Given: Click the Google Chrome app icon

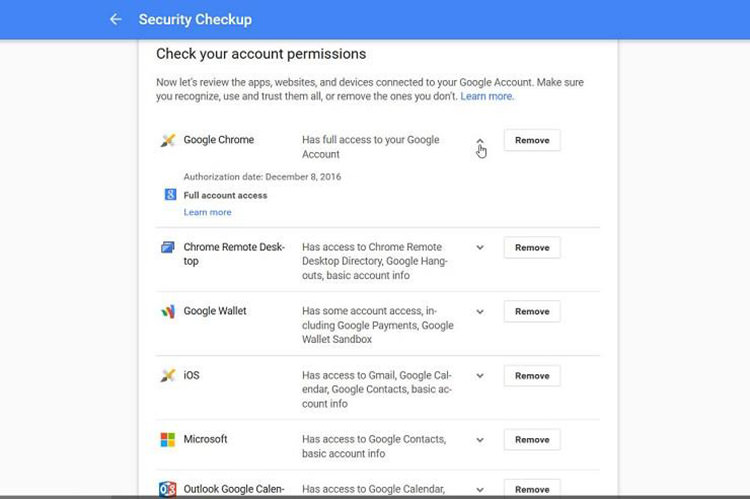Looking at the screenshot, I should pos(168,141).
